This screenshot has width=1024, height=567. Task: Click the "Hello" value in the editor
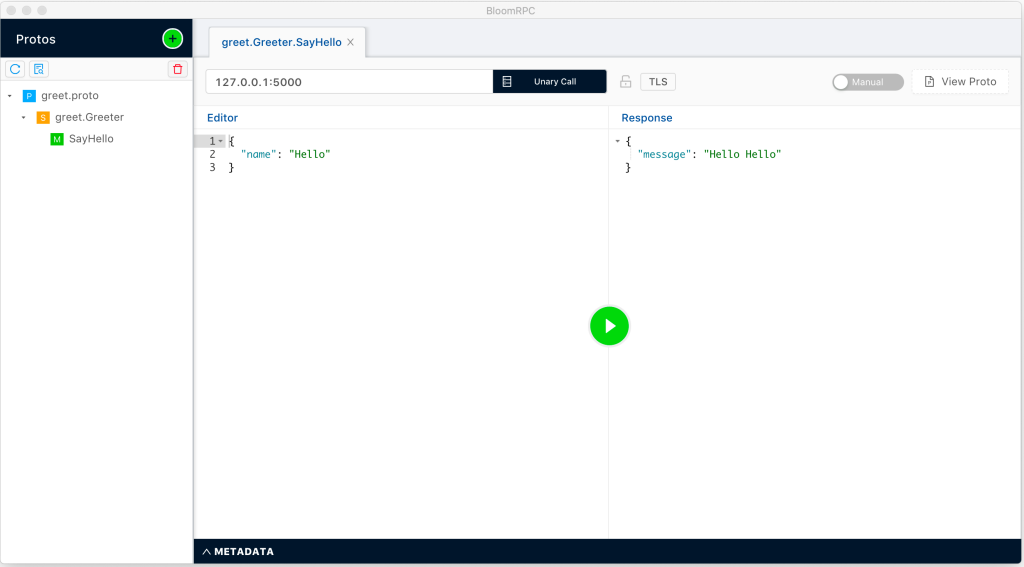310,154
